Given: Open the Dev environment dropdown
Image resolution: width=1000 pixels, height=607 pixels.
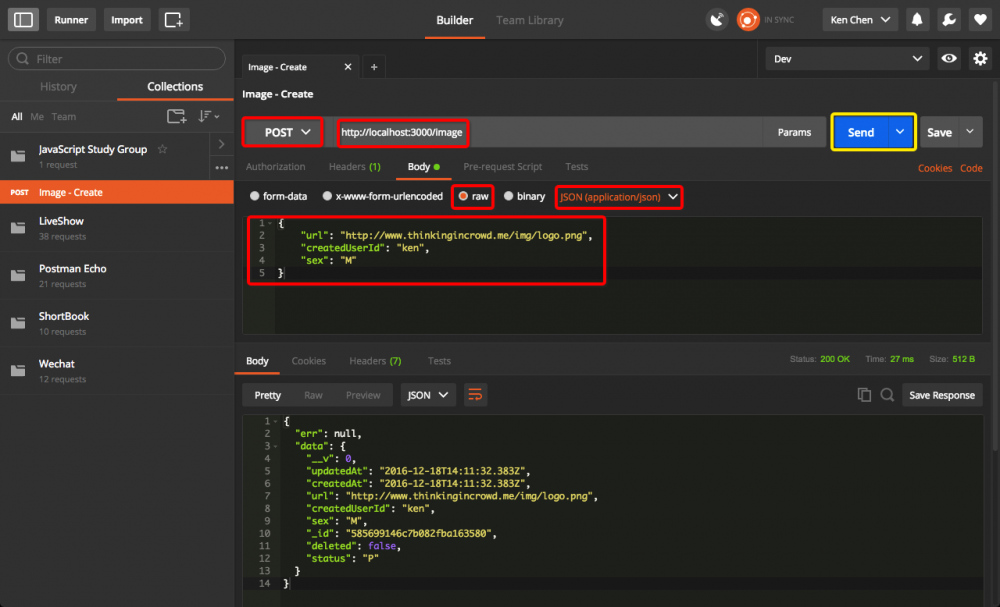Looking at the screenshot, I should click(846, 58).
